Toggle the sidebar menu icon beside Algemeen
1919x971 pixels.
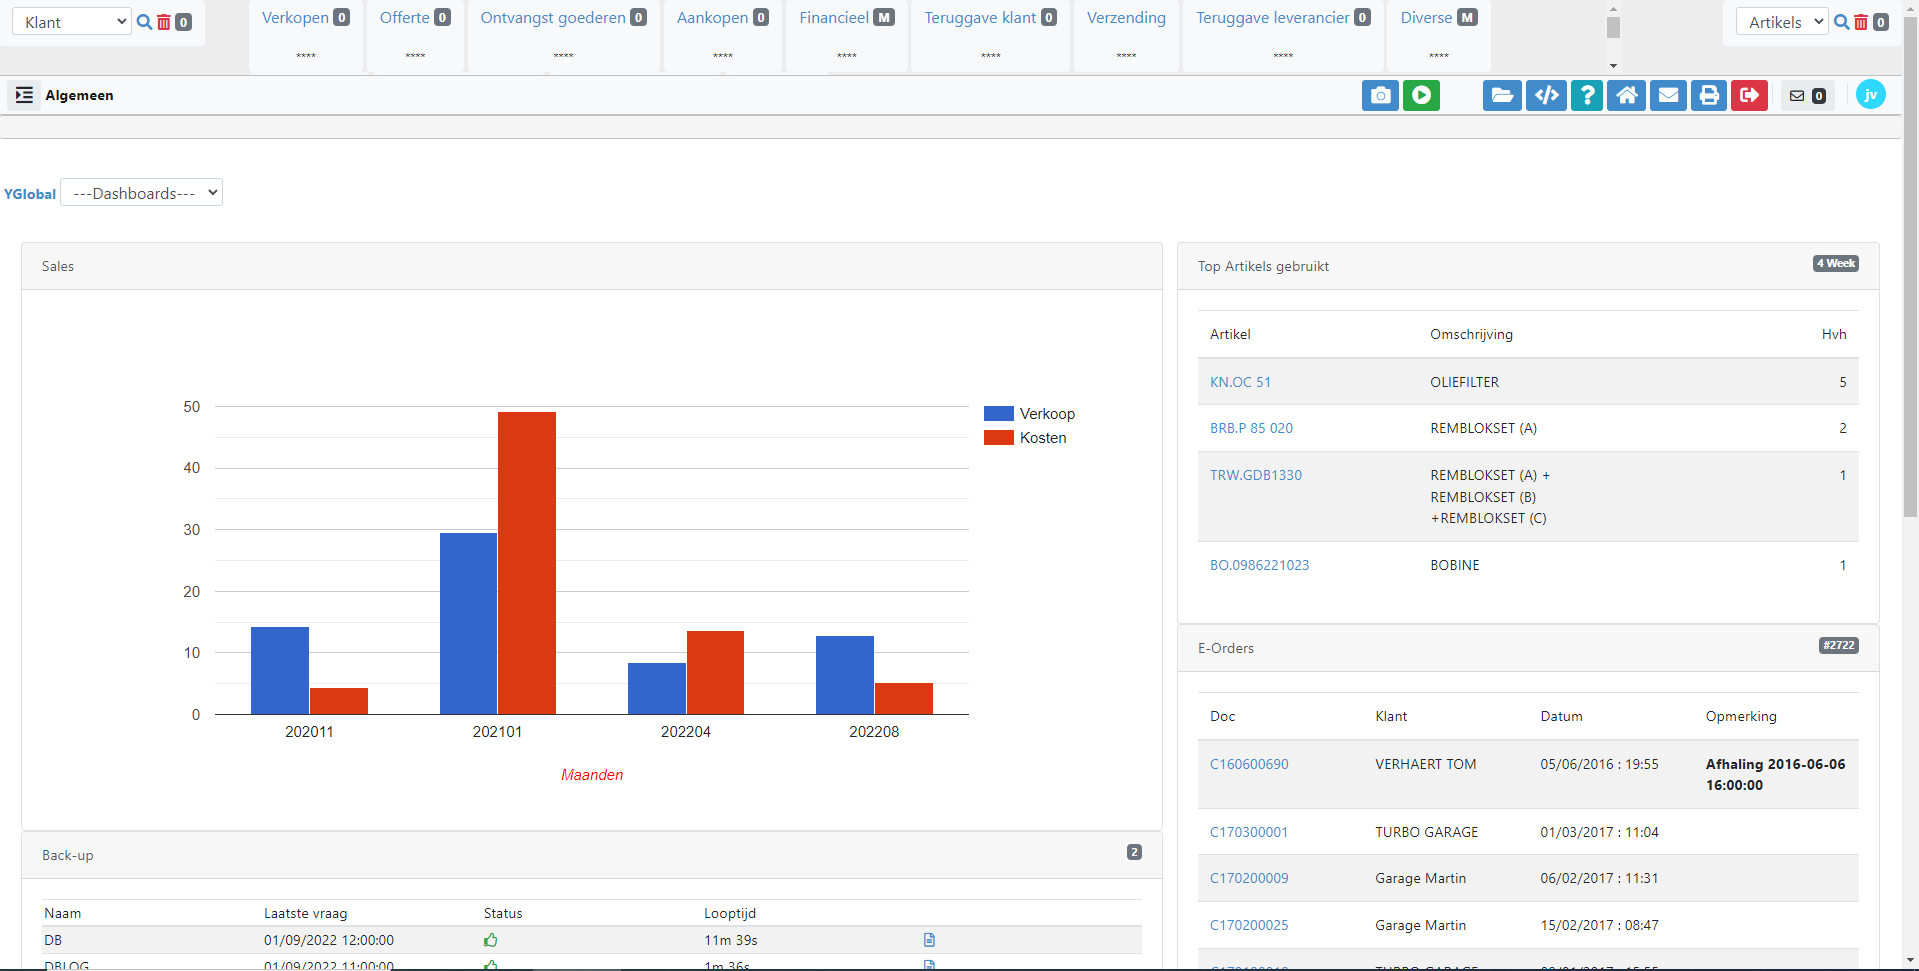(24, 95)
